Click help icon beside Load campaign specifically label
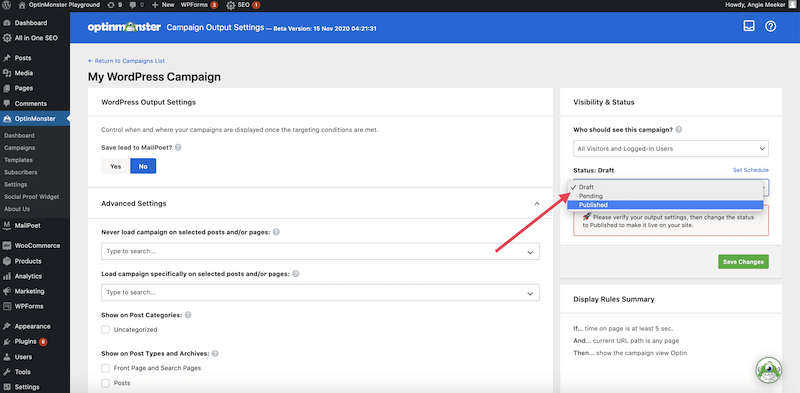This screenshot has height=393, width=800. [295, 274]
